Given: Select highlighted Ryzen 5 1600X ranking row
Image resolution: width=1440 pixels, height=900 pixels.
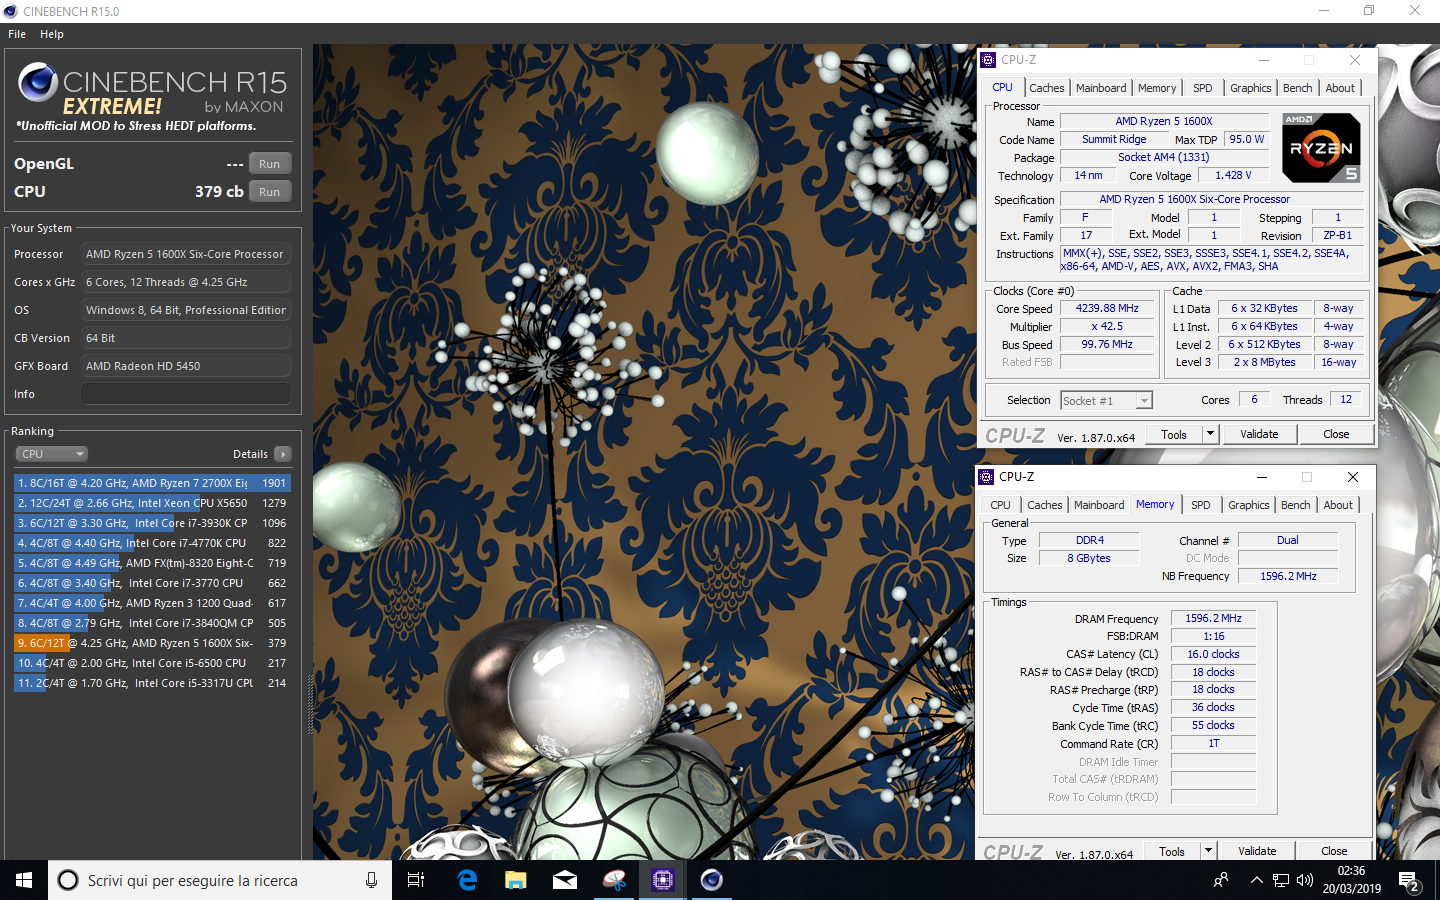Looking at the screenshot, I should pyautogui.click(x=152, y=643).
